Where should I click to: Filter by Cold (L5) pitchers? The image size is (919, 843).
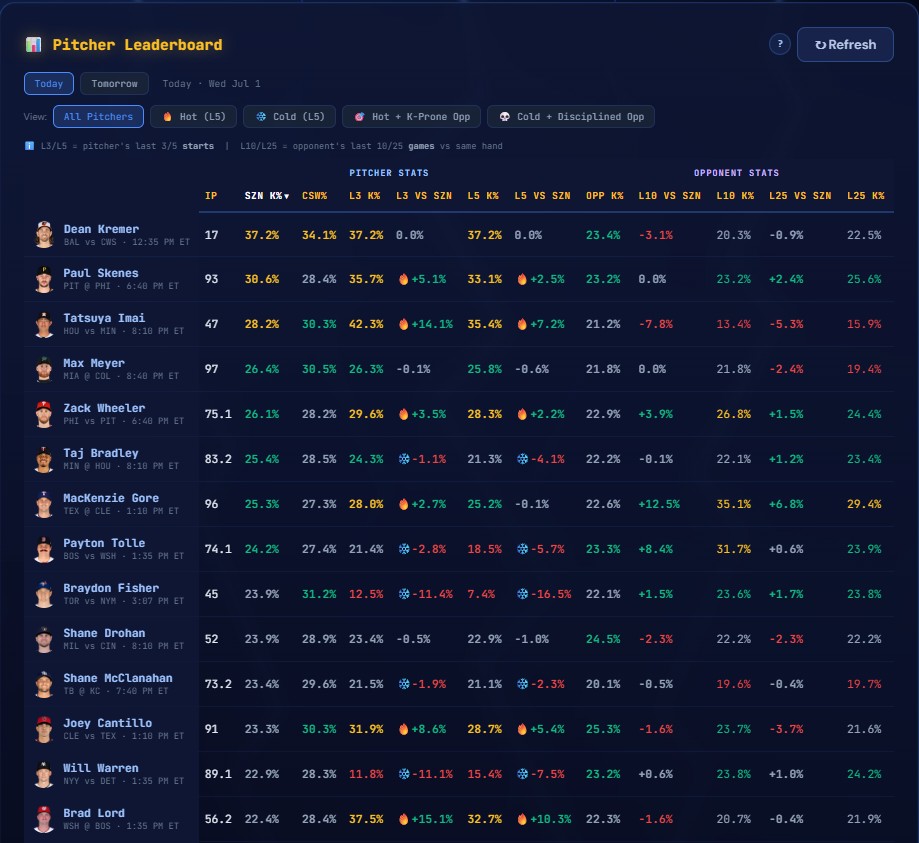[290, 117]
